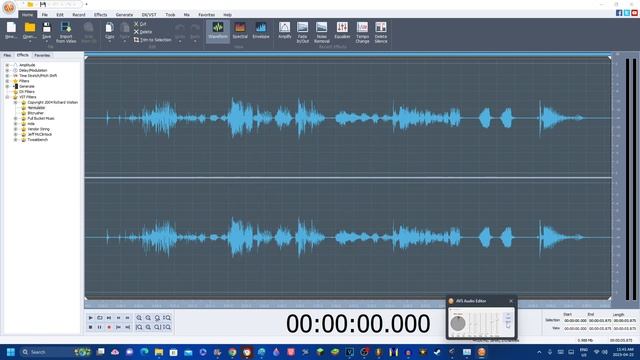Viewport: 640px width, 360px height.
Task: Open the Home ribbon tab
Action: (27, 15)
